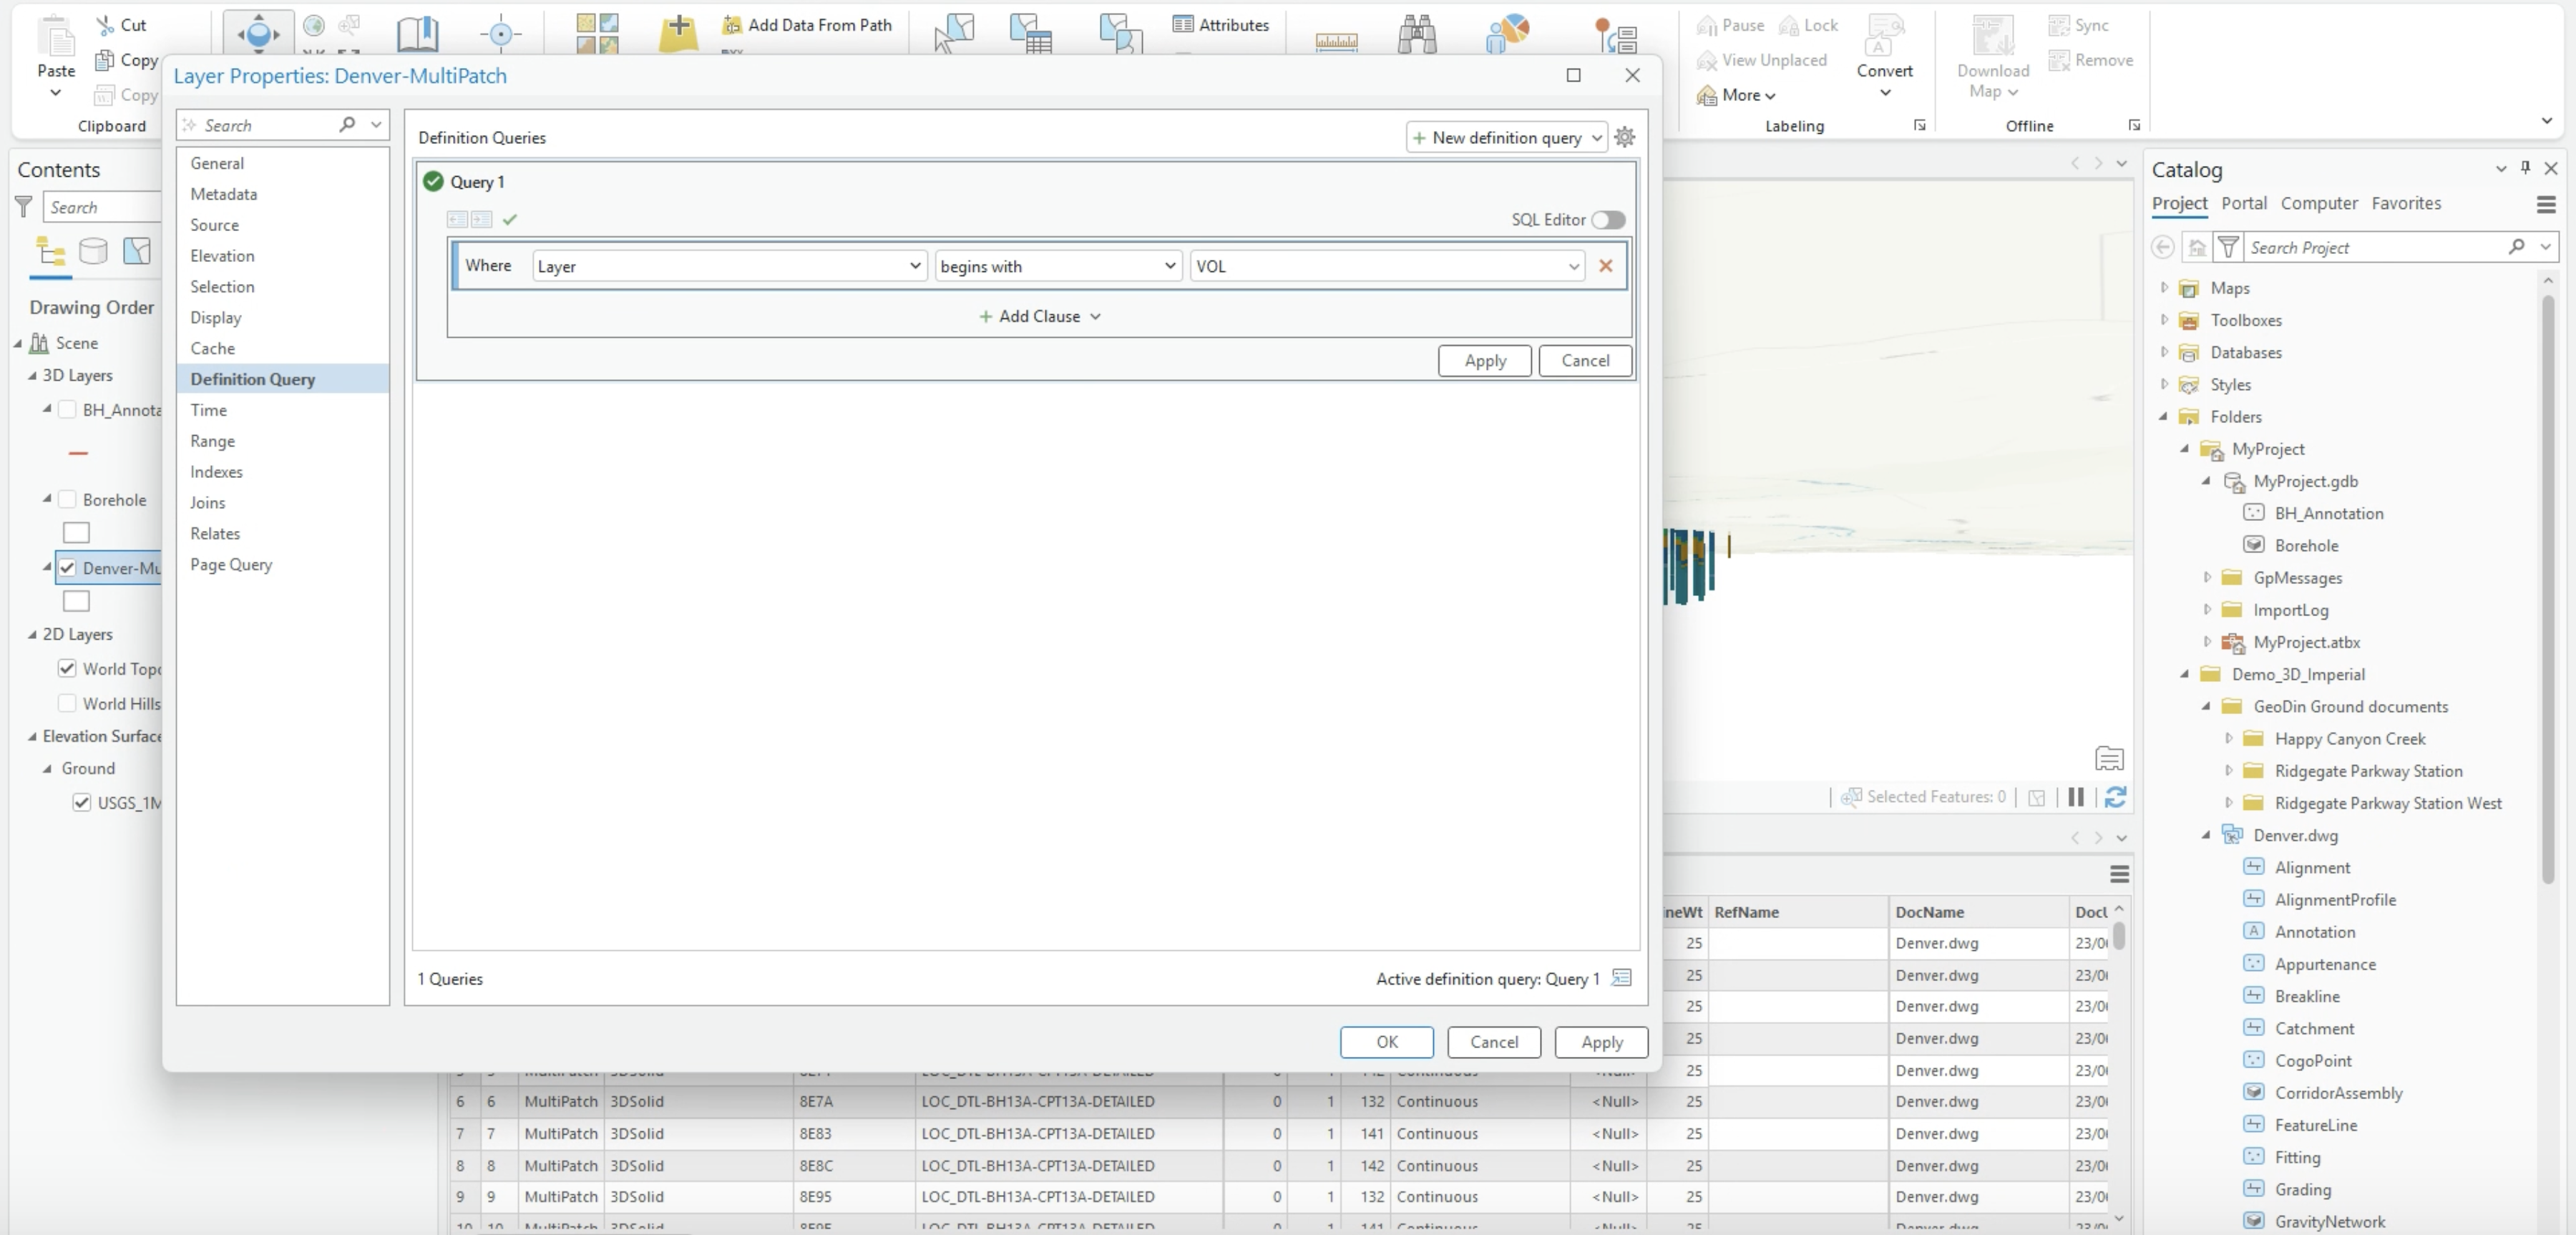Open the Catalog pane menu icon

pos(2546,205)
